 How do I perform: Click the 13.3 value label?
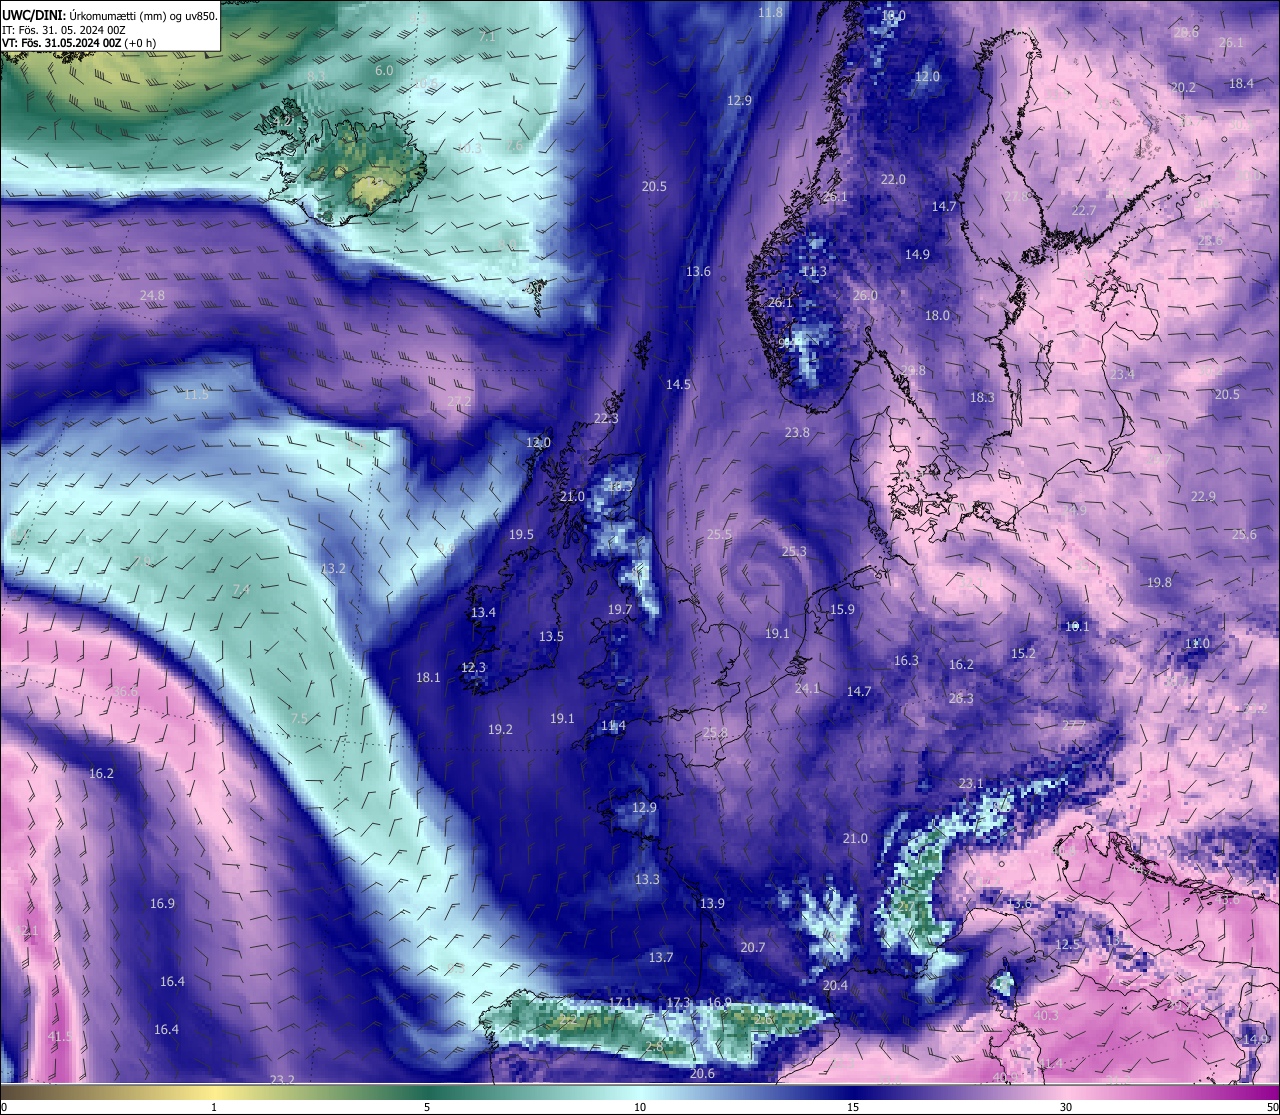[647, 879]
